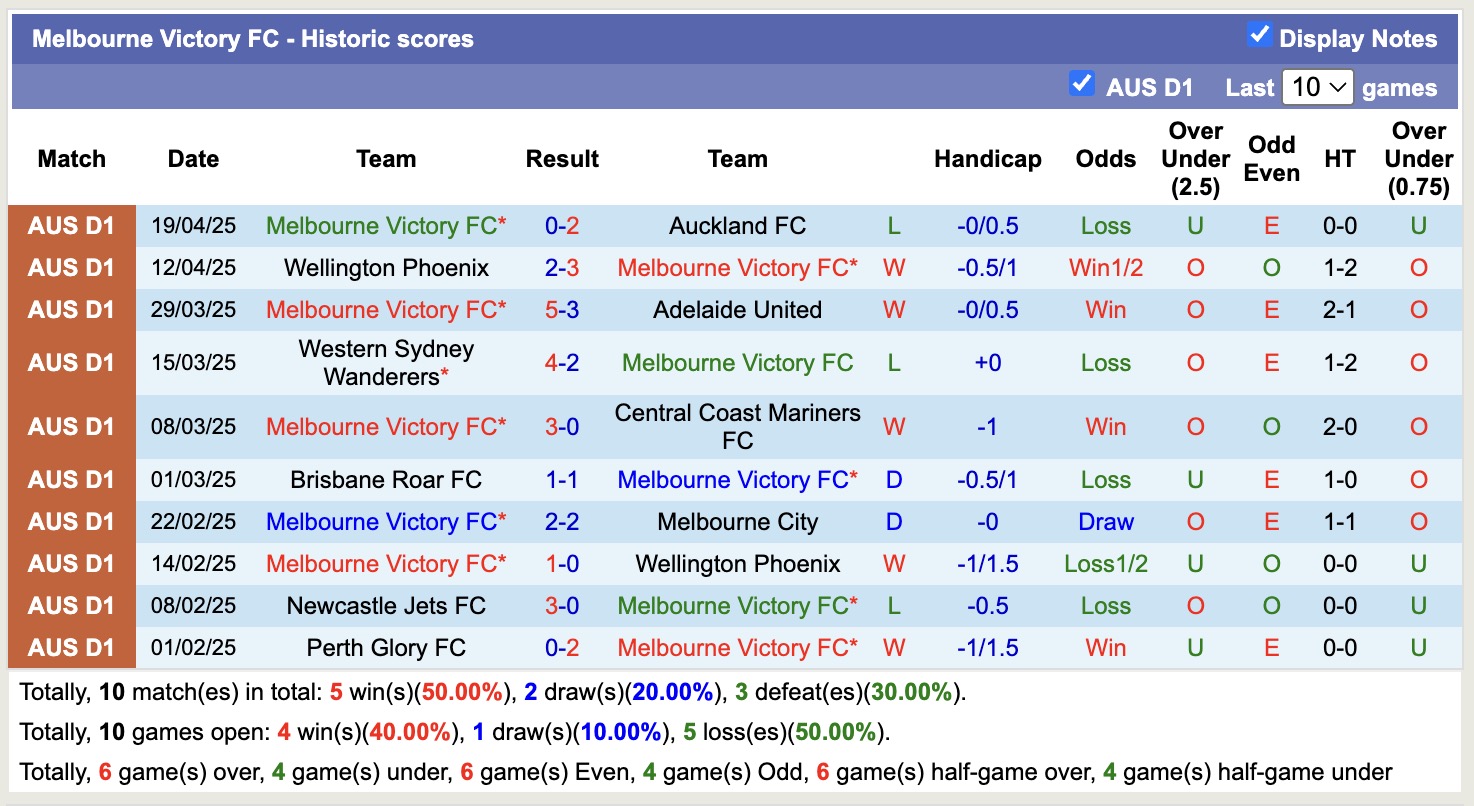Click the Auckland FC team link

(737, 225)
